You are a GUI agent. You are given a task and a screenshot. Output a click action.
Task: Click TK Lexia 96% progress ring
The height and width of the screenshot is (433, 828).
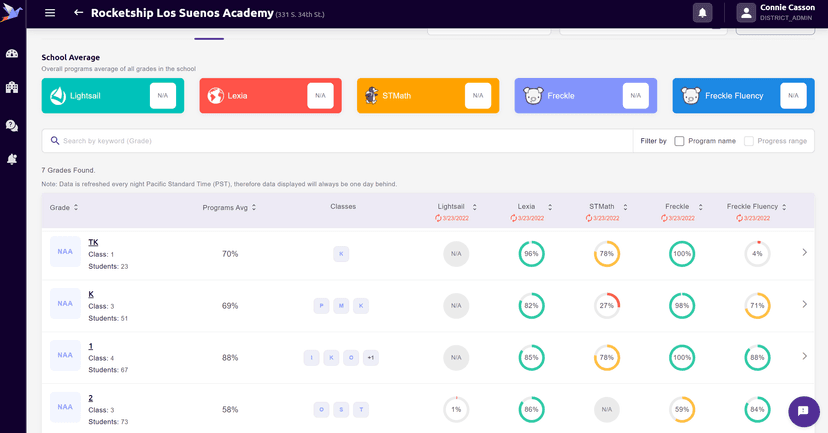(x=531, y=253)
